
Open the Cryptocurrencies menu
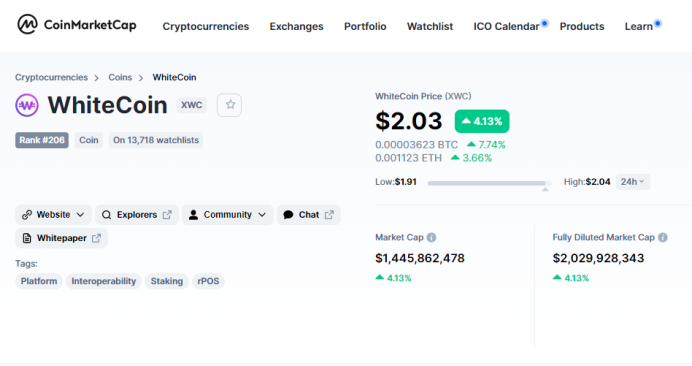pyautogui.click(x=206, y=26)
